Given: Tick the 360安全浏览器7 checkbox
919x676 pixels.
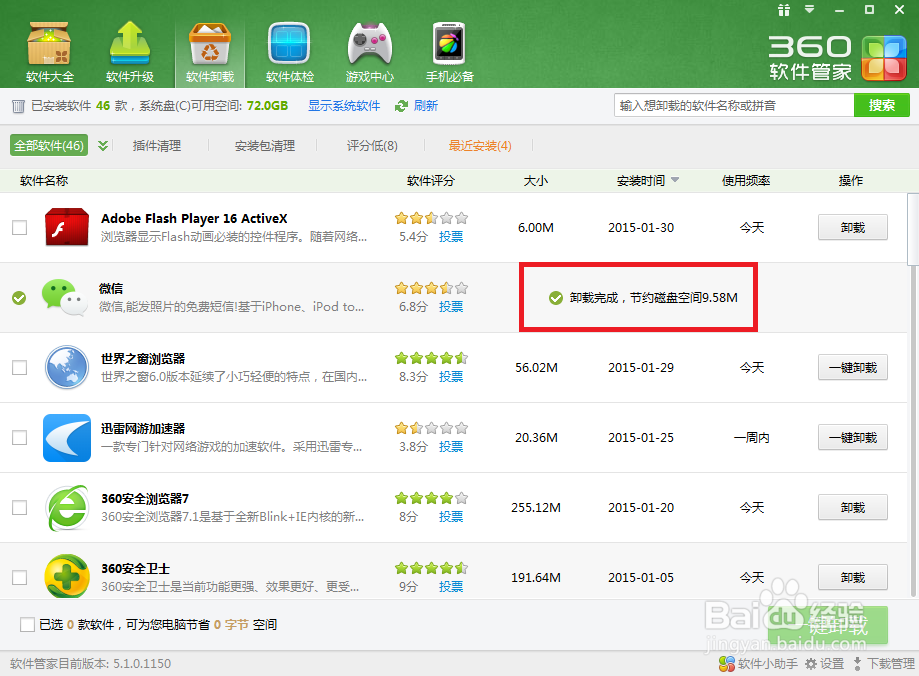Looking at the screenshot, I should coord(19,508).
